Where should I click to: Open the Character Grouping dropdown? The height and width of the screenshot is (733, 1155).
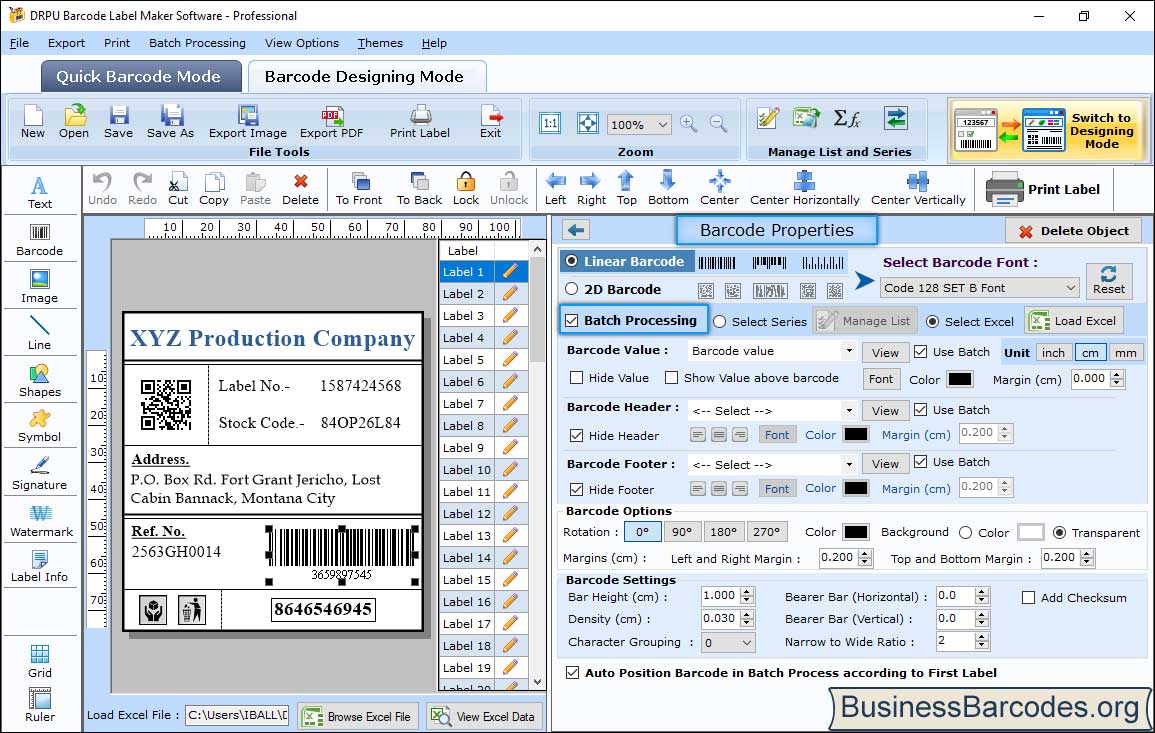point(728,642)
